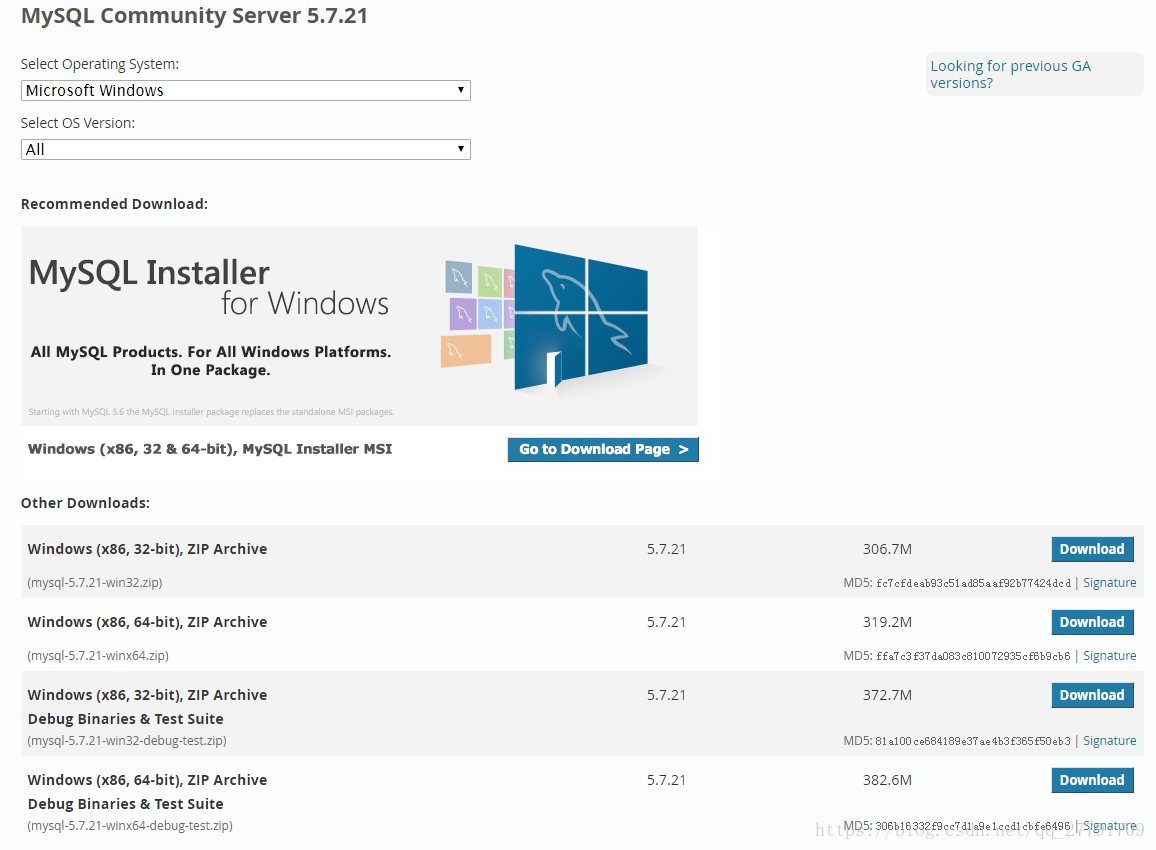The width and height of the screenshot is (1156, 850).
Task: Open Signature link for win32-debug-test.zip
Action: (1110, 740)
